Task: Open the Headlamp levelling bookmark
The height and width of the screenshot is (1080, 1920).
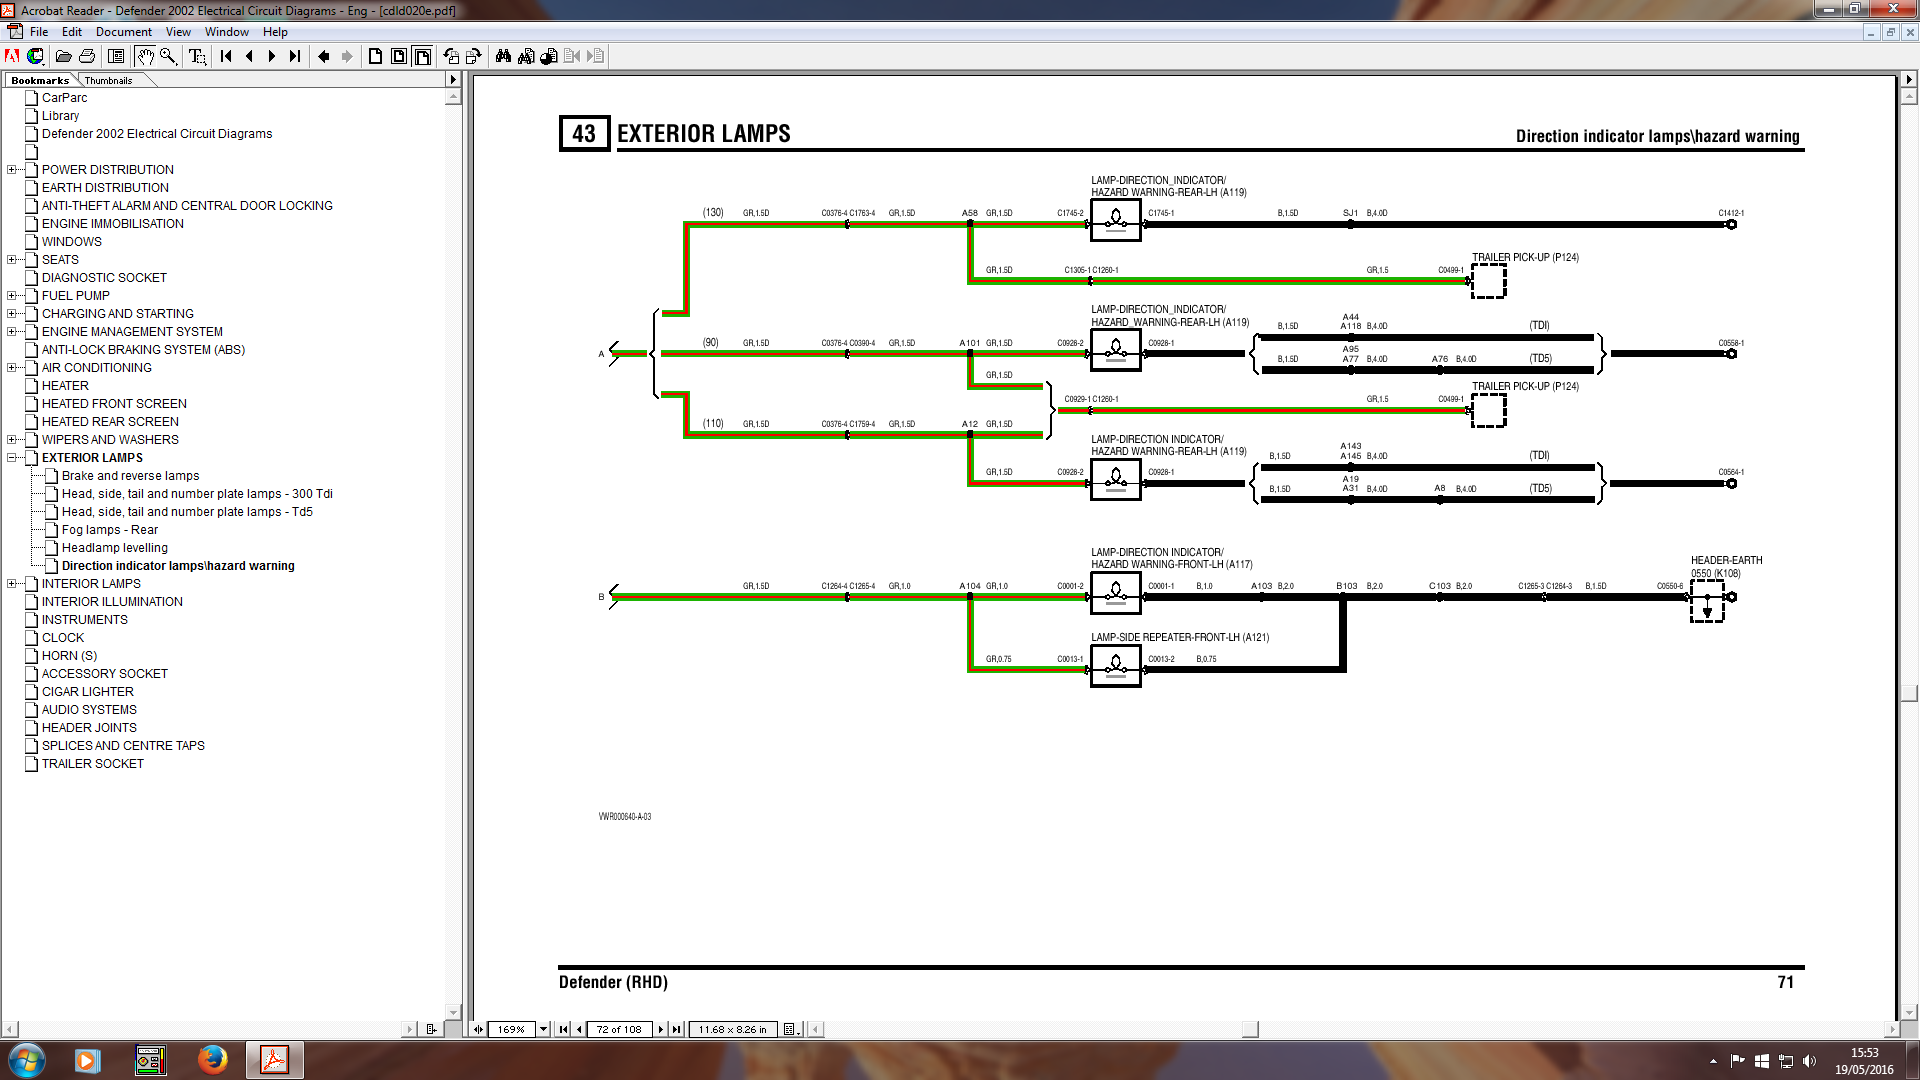Action: [x=115, y=548]
